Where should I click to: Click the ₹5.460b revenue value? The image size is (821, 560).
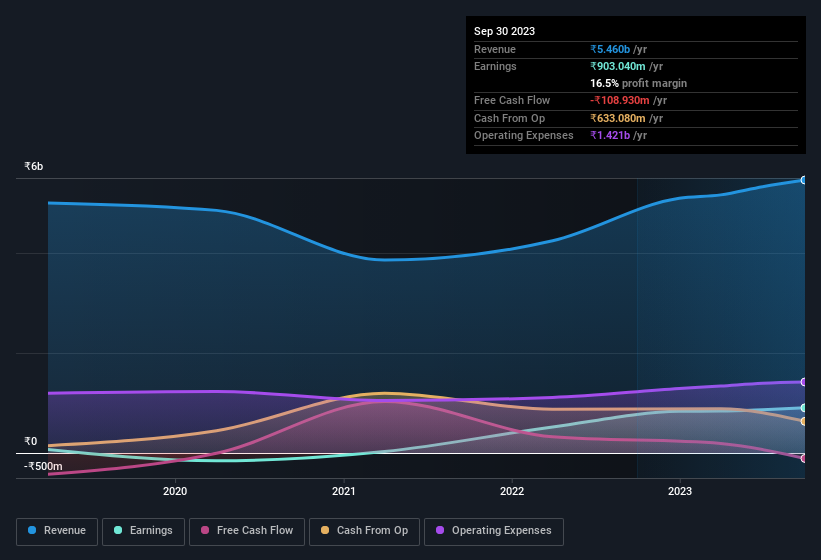point(610,49)
